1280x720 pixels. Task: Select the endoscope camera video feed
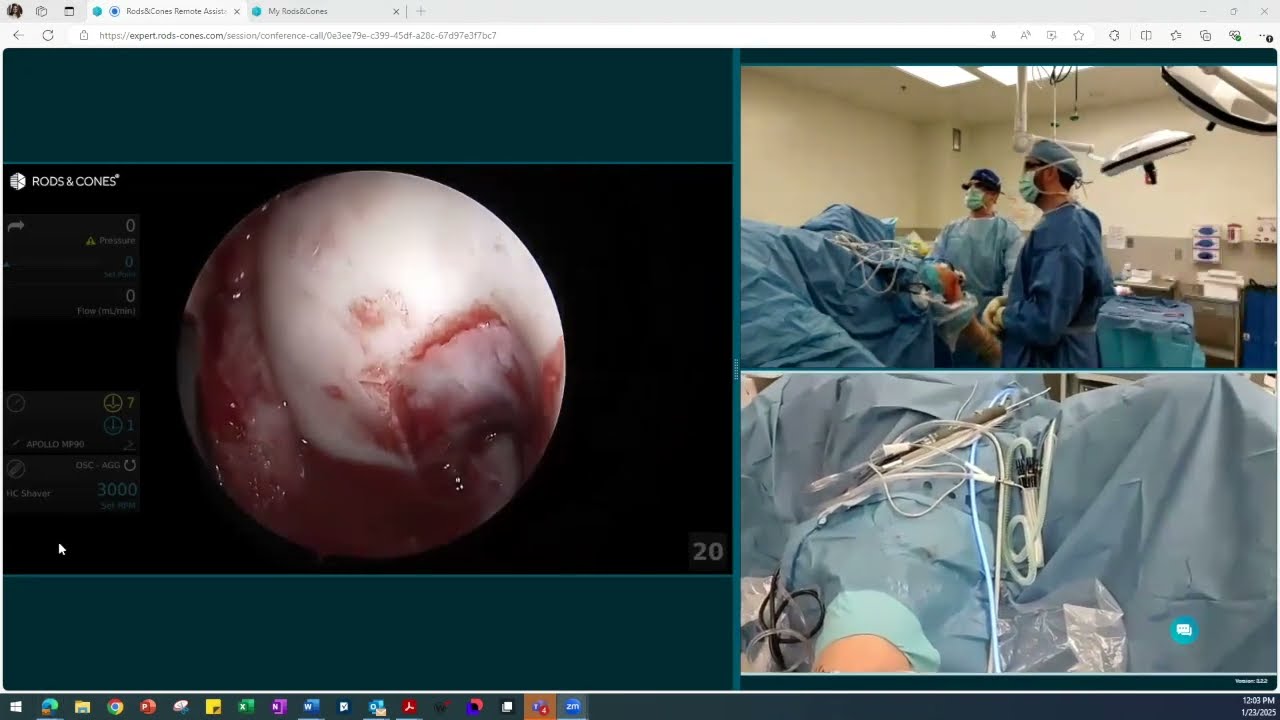[x=368, y=369]
